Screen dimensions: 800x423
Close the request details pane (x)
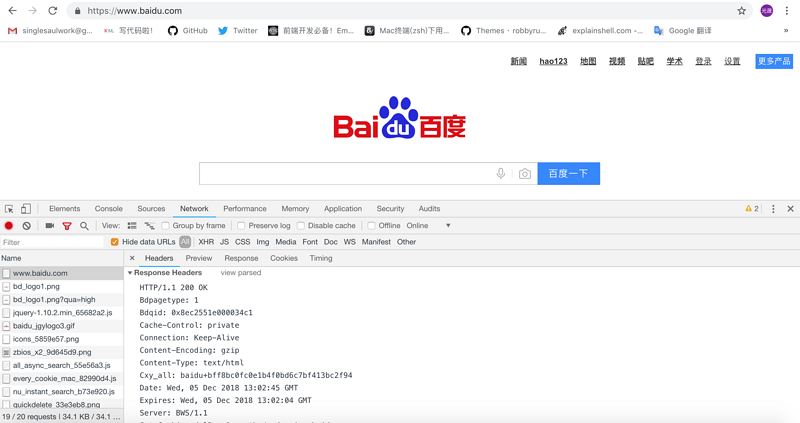pos(132,258)
